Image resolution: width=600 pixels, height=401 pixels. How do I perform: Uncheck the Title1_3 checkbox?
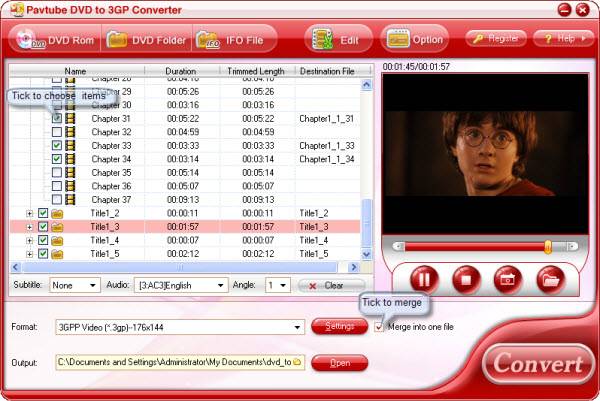point(43,227)
